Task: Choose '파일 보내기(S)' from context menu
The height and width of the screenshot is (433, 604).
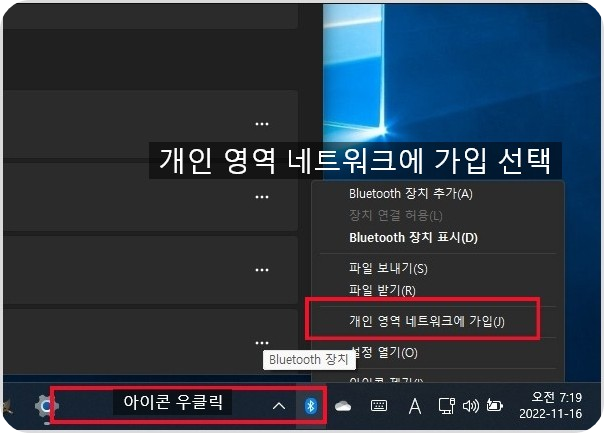Action: pyautogui.click(x=388, y=269)
